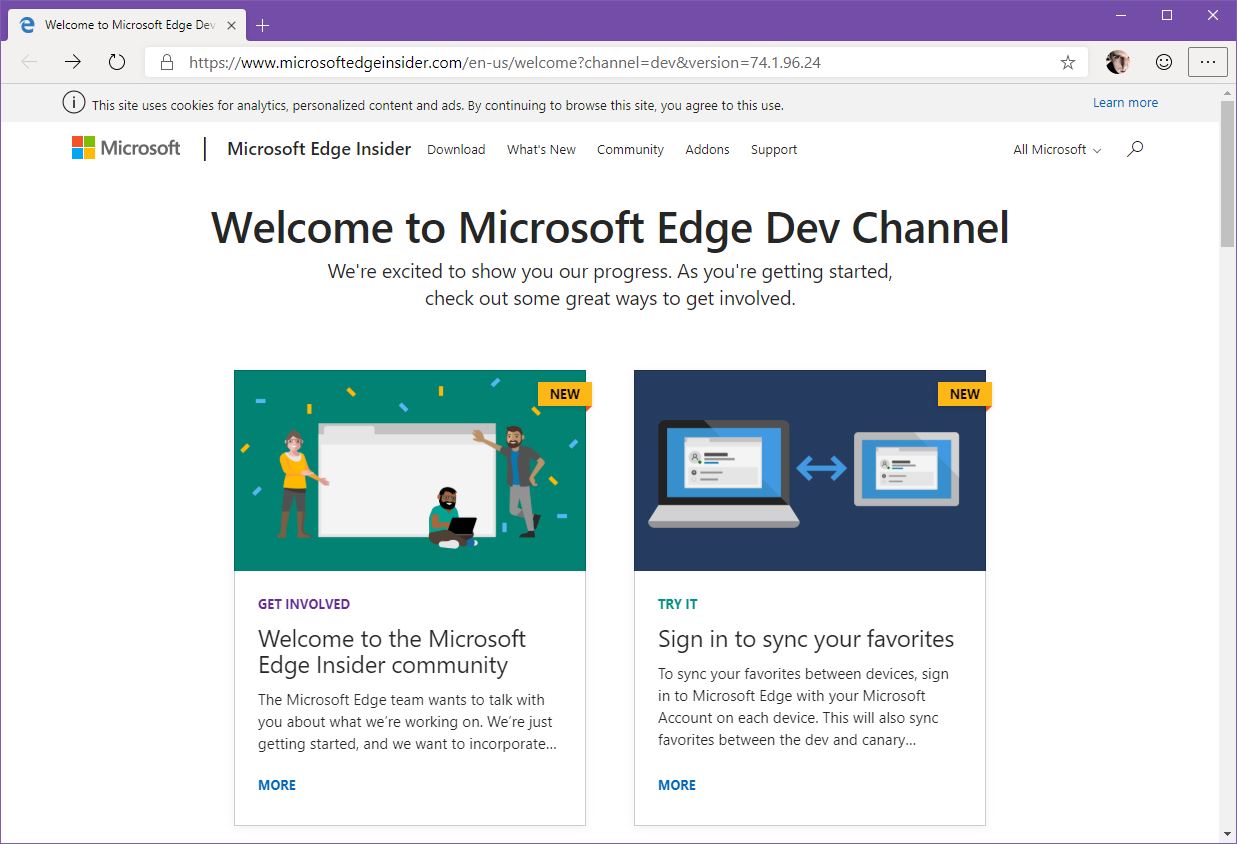Open a new tab with the plus button
Image resolution: width=1237 pixels, height=844 pixels.
click(263, 25)
